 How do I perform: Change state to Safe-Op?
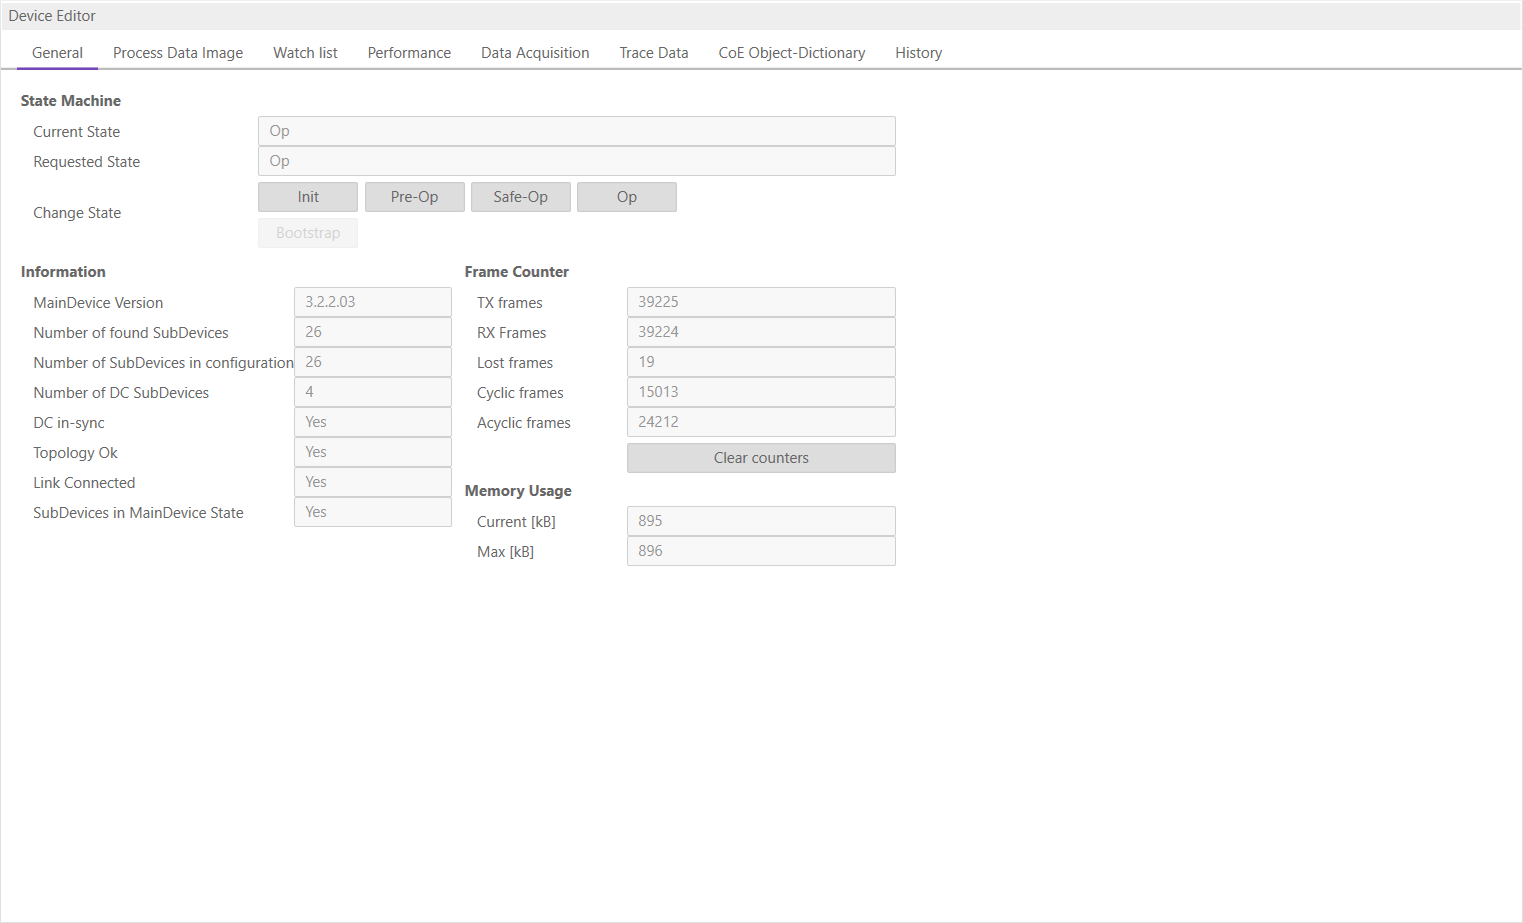point(520,197)
